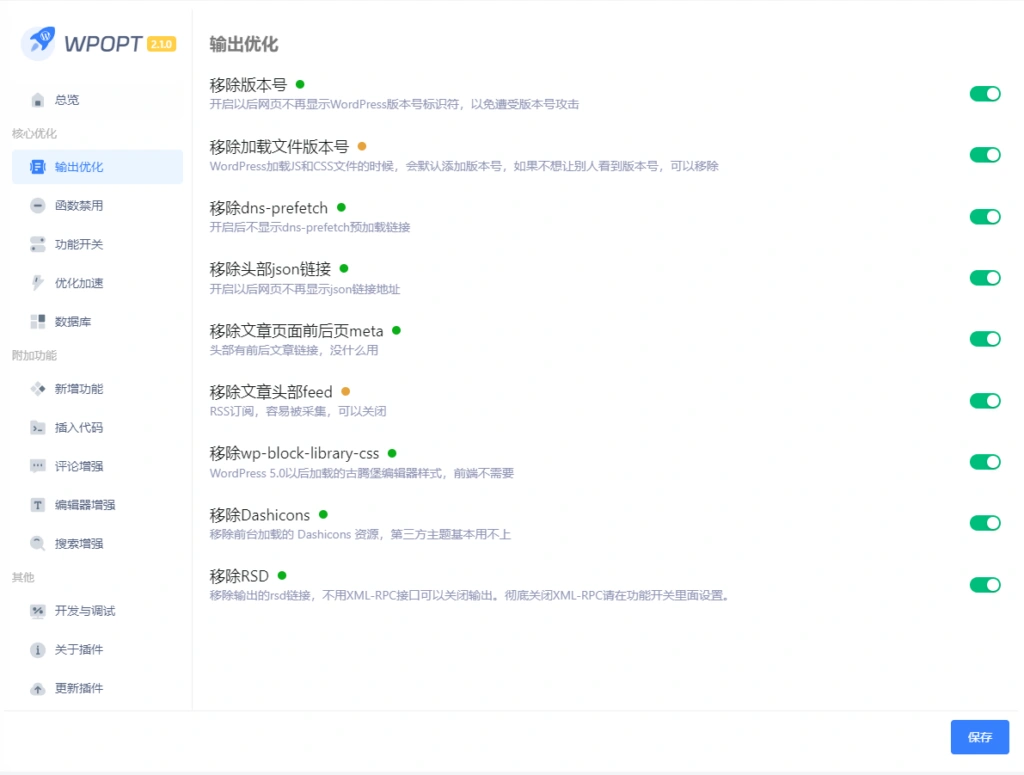Click the 编辑器增强 T icon
This screenshot has width=1024, height=775.
click(x=38, y=505)
